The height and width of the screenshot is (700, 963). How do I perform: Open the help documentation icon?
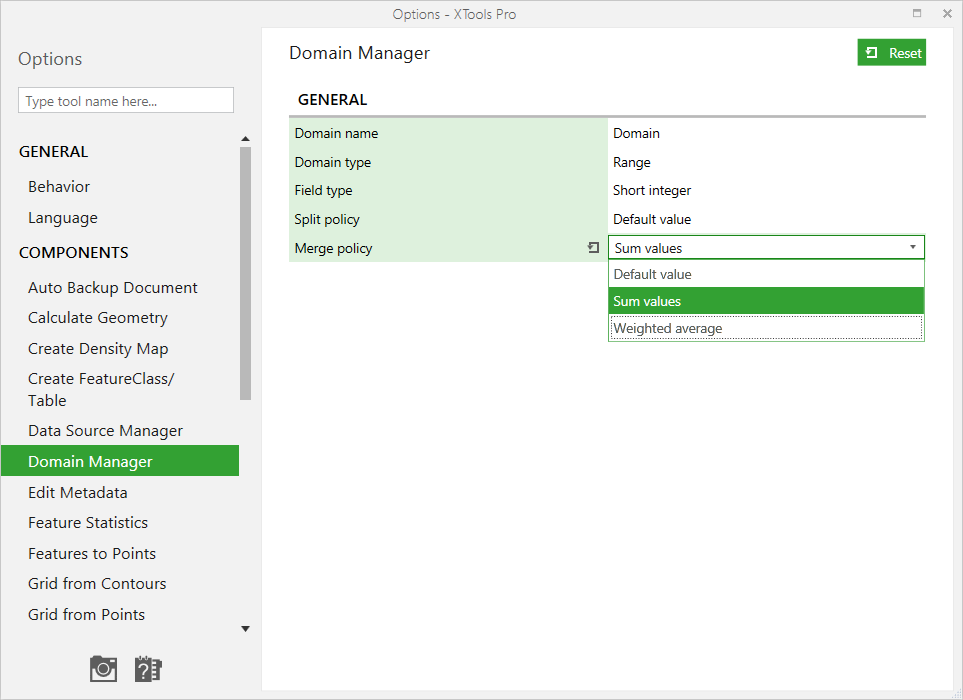148,669
